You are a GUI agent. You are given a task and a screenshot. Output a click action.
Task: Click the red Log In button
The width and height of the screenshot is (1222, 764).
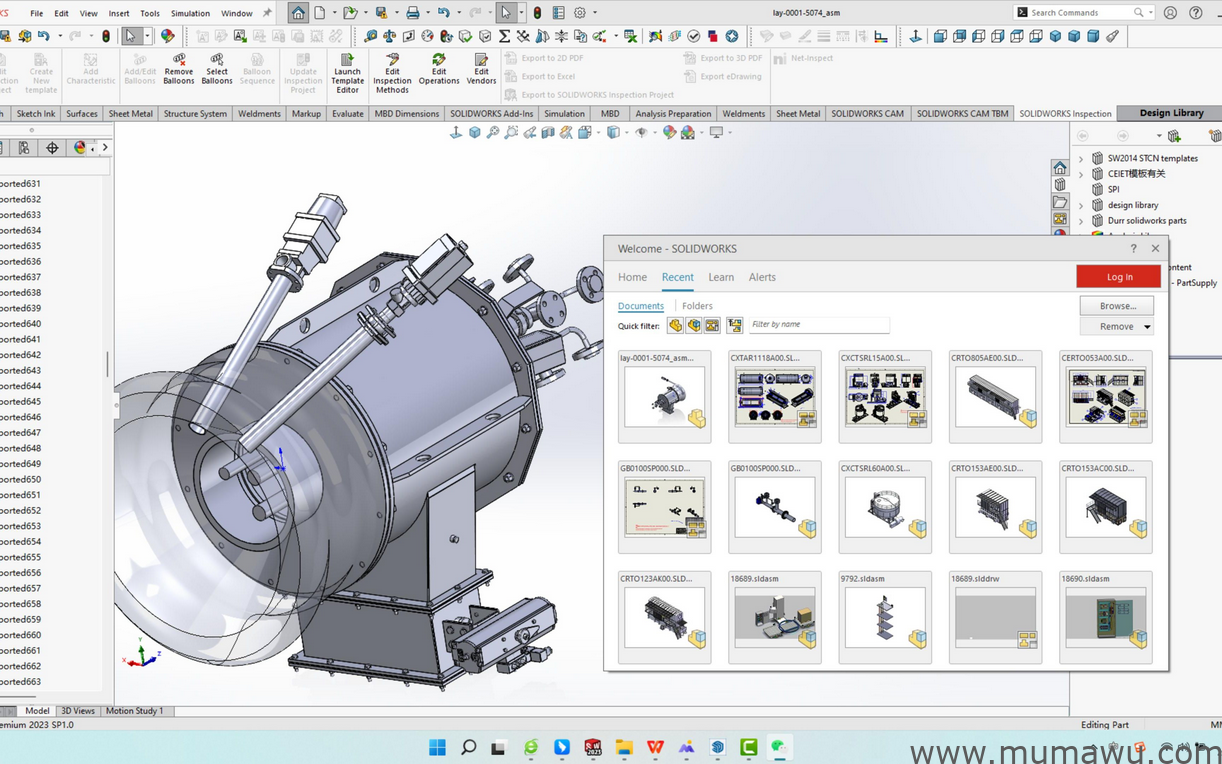[x=1119, y=277]
